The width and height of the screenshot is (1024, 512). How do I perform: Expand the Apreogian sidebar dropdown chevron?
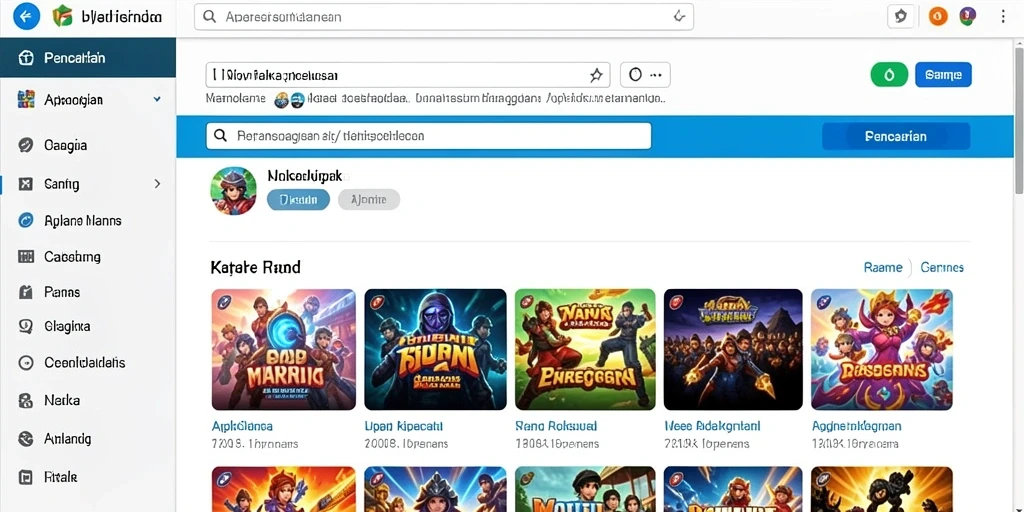pos(157,100)
